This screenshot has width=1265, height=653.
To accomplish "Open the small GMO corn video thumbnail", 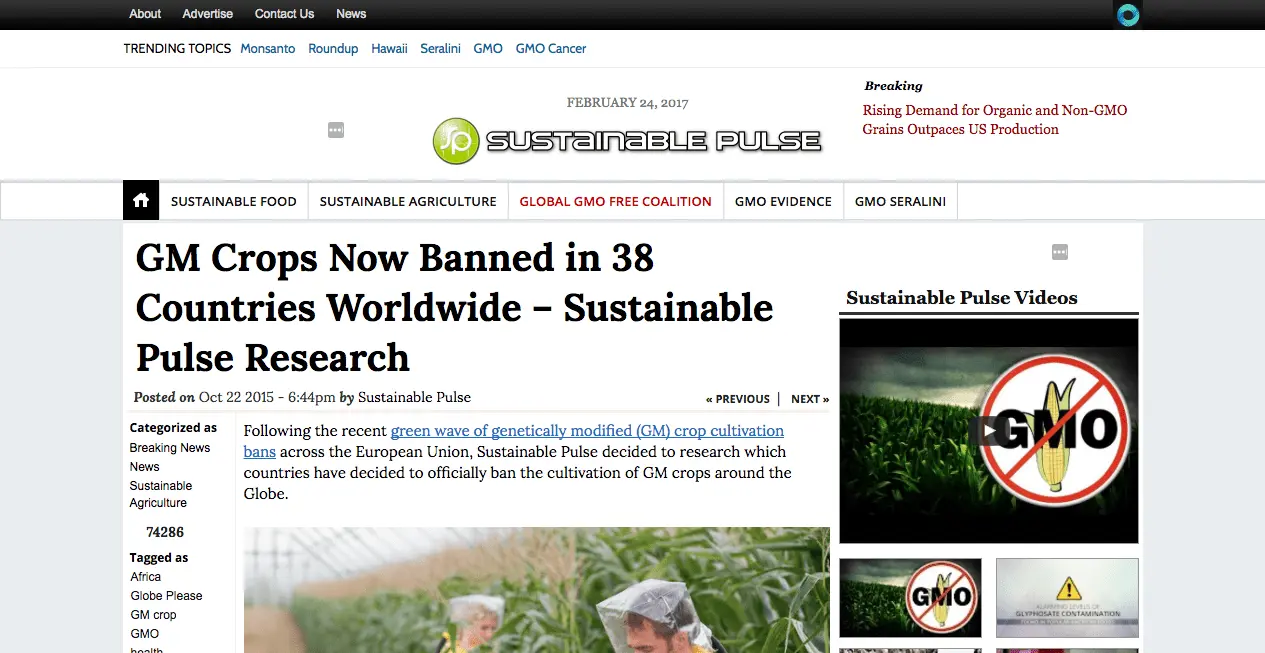I will pos(910,598).
